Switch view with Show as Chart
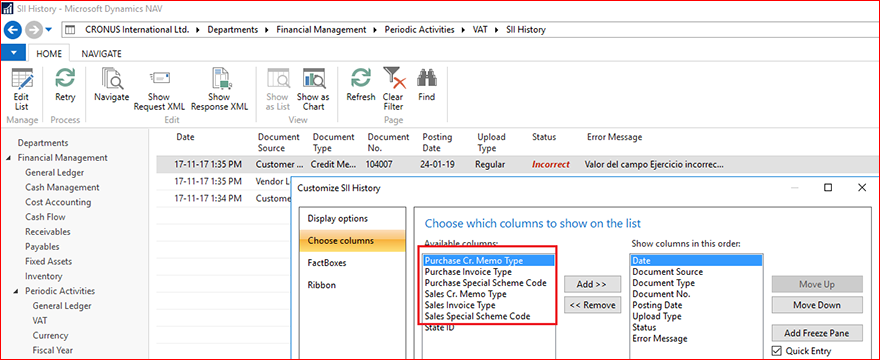Image resolution: width=880 pixels, height=360 pixels. 313,90
